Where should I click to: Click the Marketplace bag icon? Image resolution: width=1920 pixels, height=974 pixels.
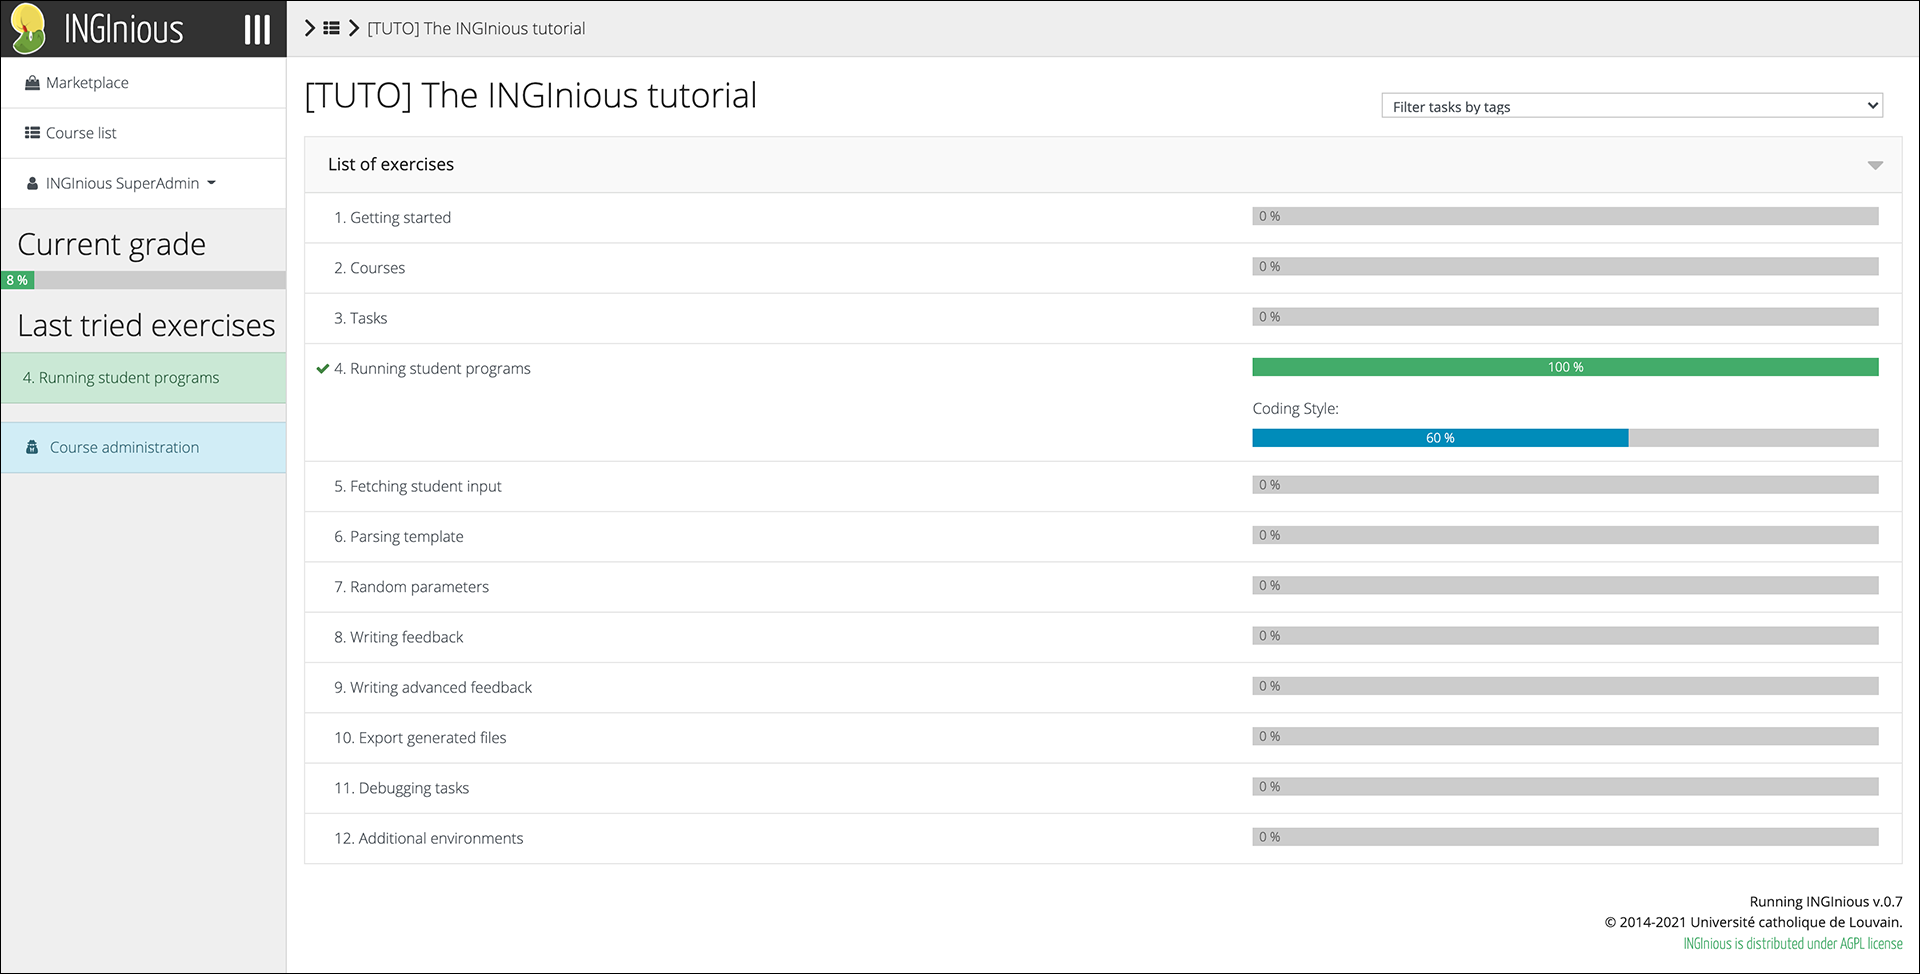tap(32, 83)
